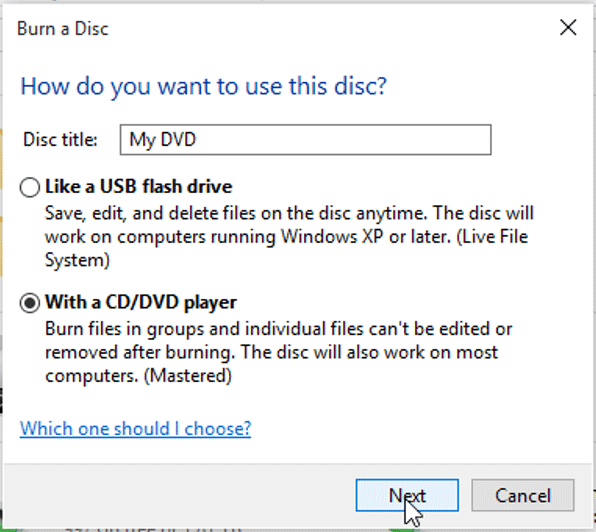Click the 'Disc title:' label
596x532 pixels.
[60, 140]
